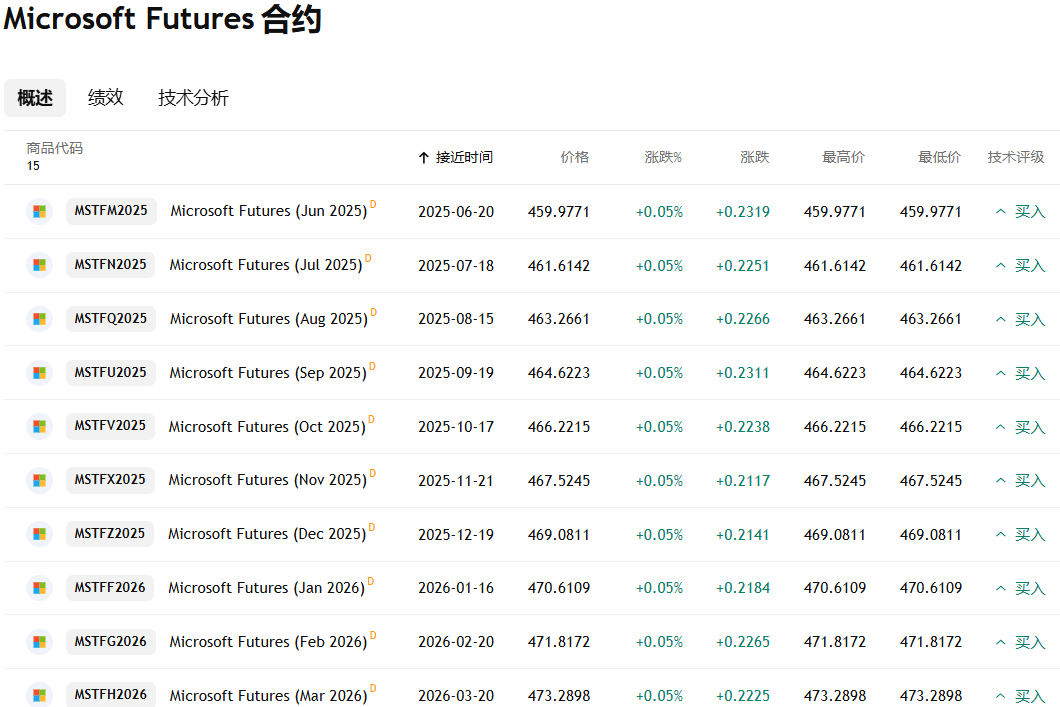
Task: Select the 技术分析 tab
Action: click(193, 98)
